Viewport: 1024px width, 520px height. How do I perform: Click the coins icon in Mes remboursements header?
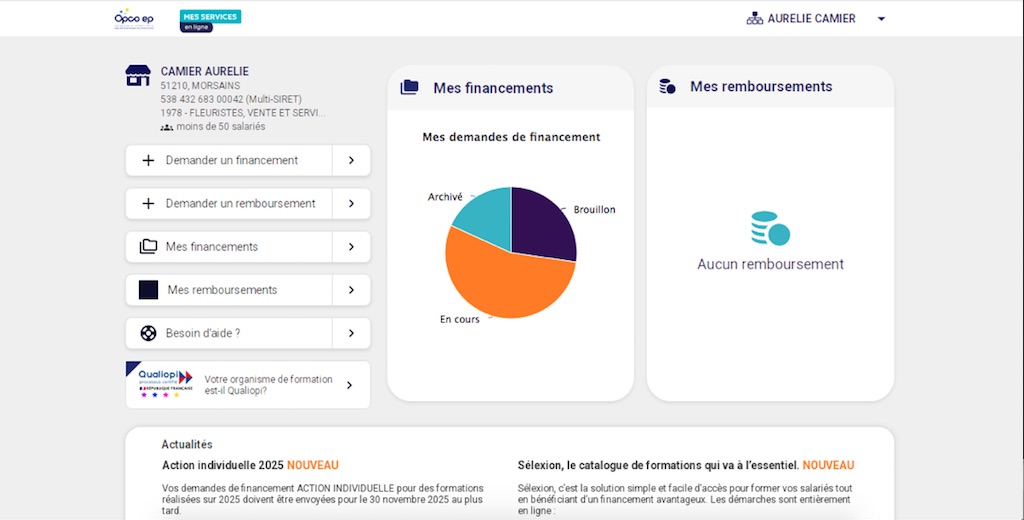click(x=668, y=87)
